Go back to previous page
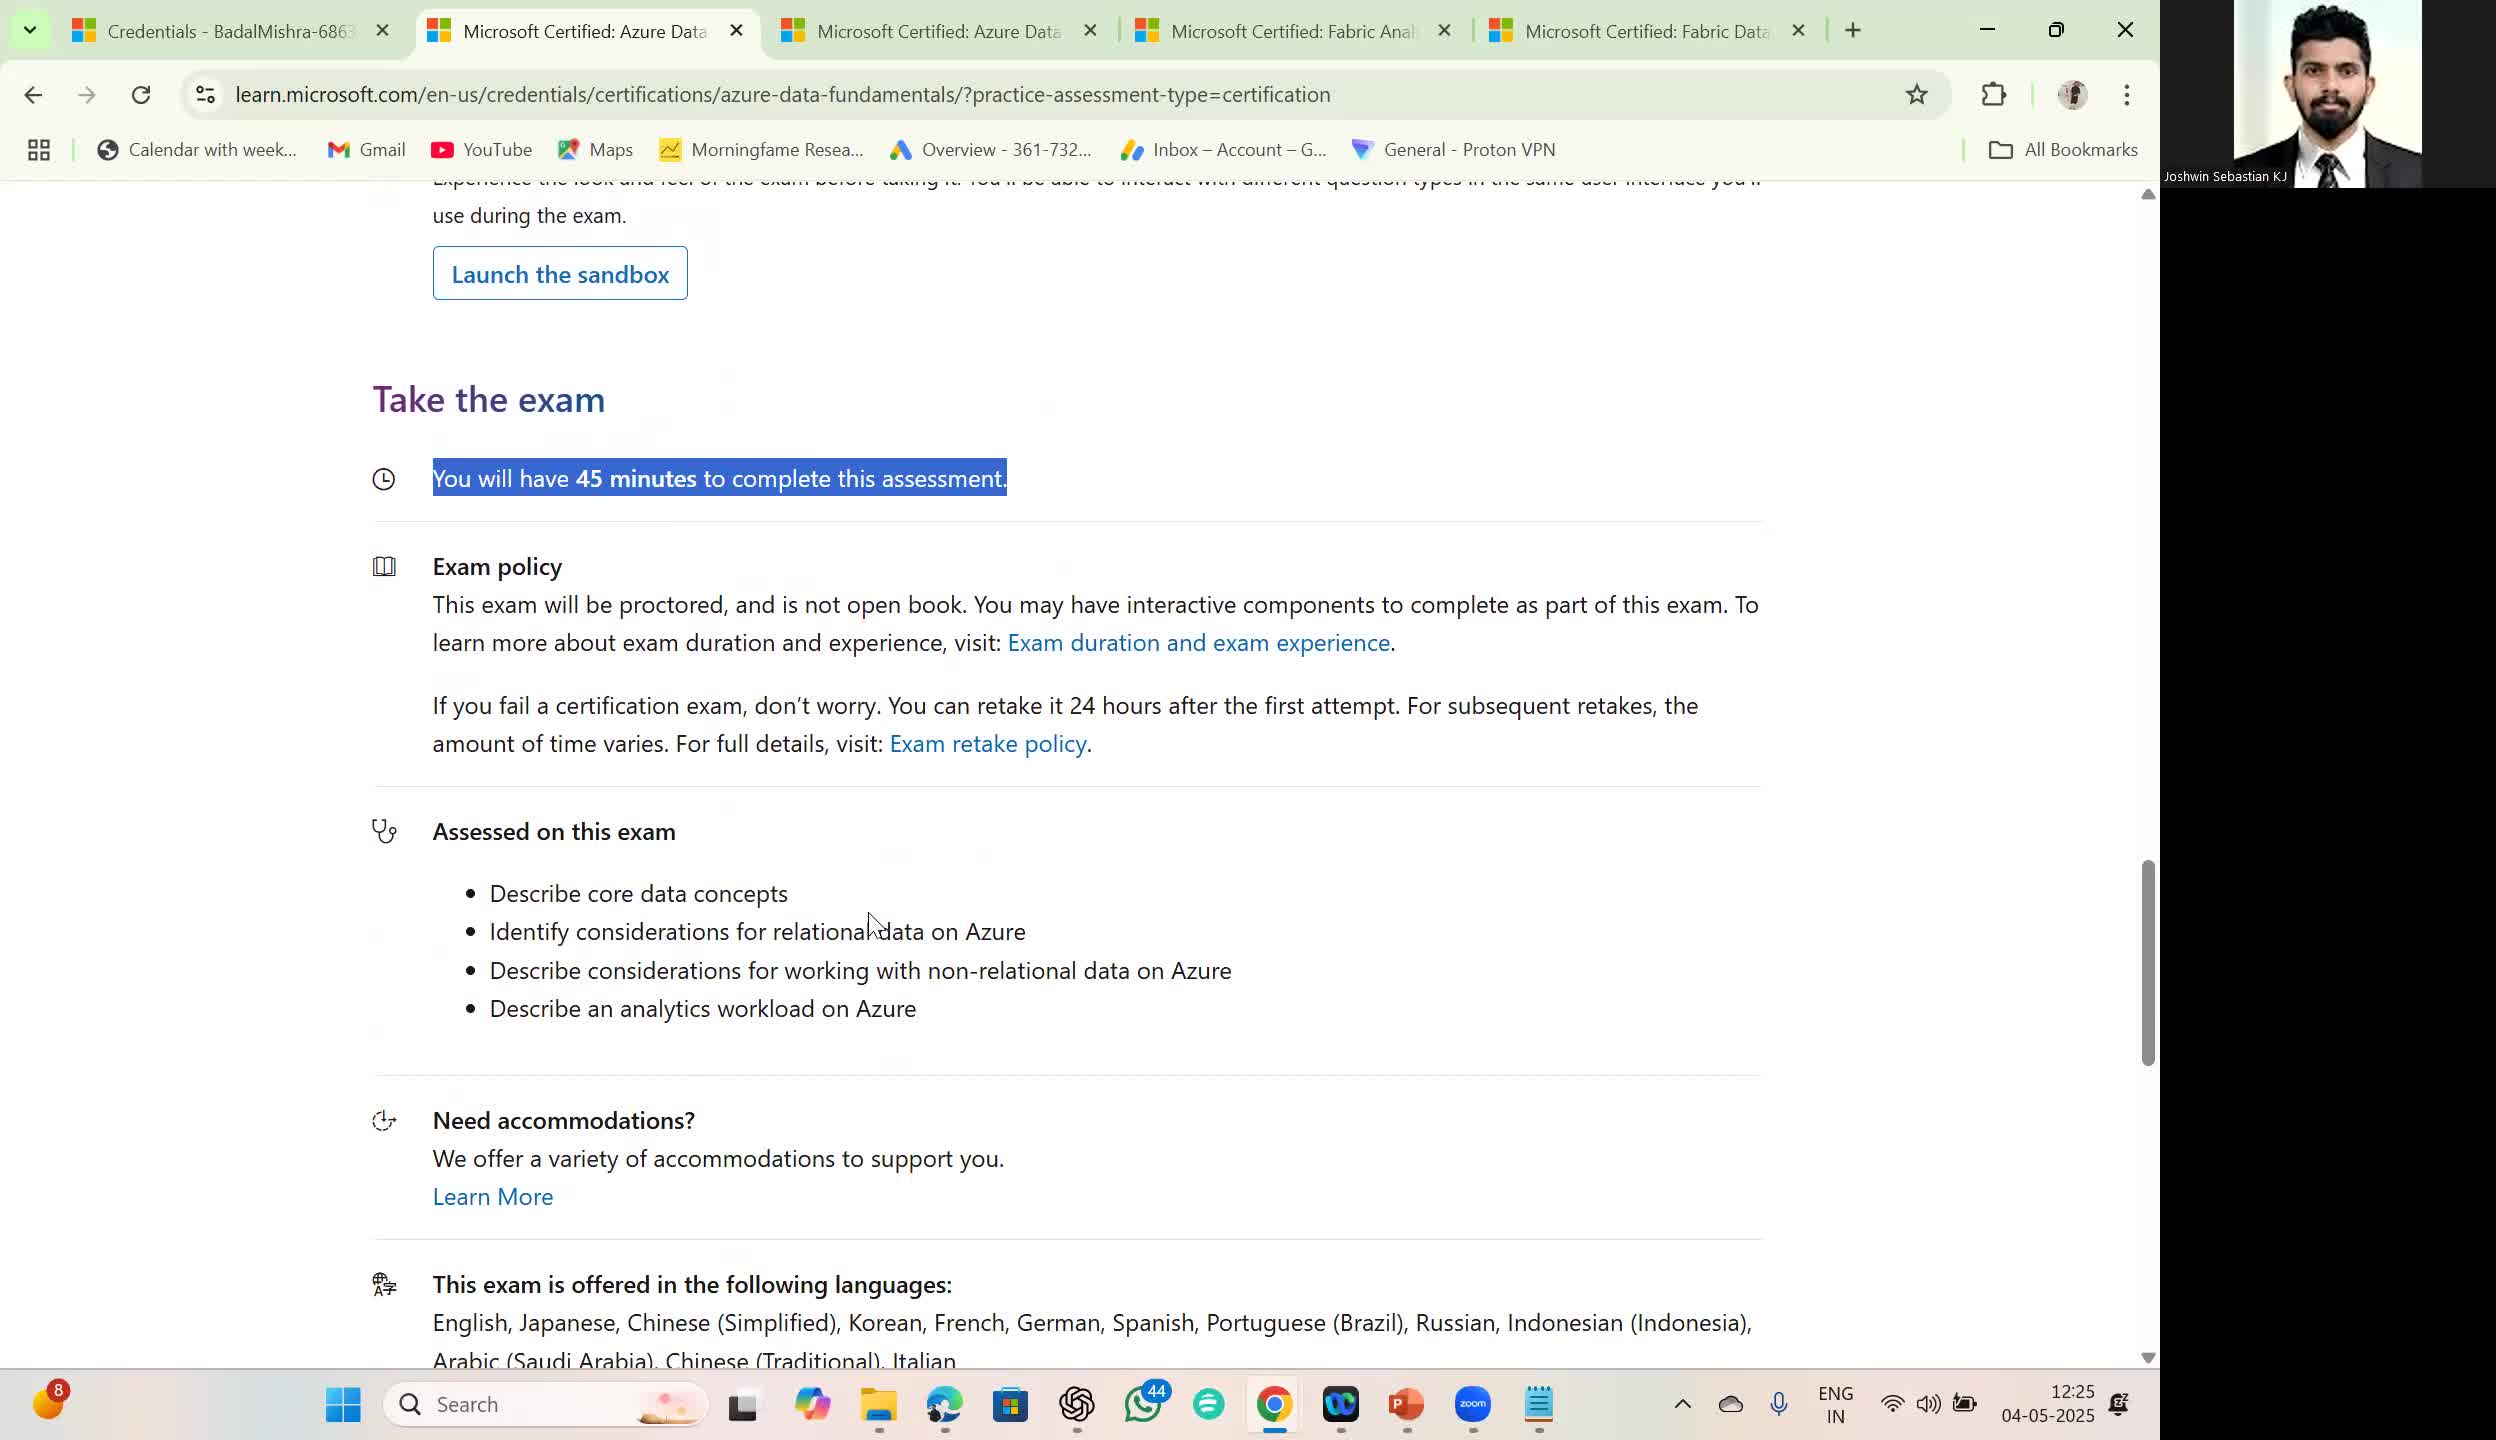 click(x=33, y=95)
